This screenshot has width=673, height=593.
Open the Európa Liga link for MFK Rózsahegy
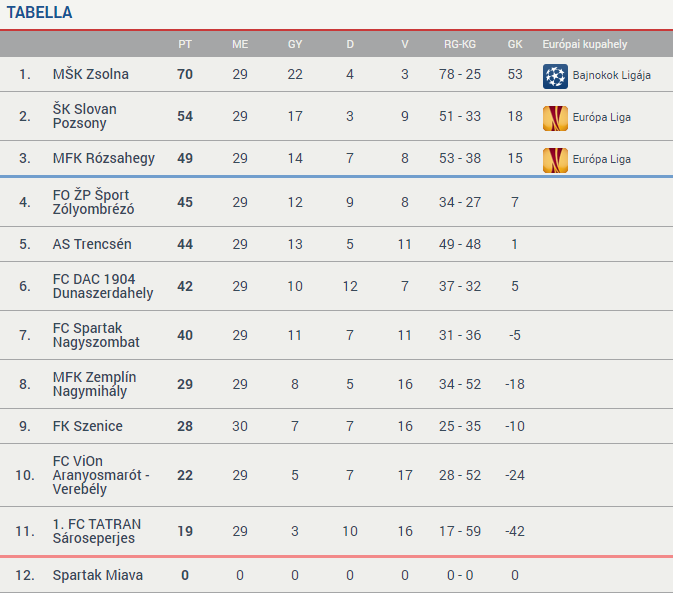tap(602, 160)
